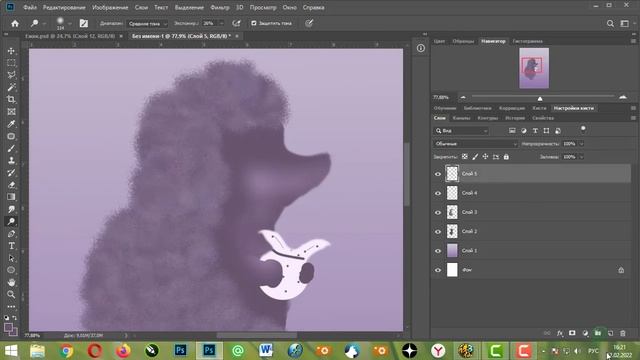Open the Layers panel options menu
Image resolution: width=640 pixels, height=360 pixels.
coord(633,118)
